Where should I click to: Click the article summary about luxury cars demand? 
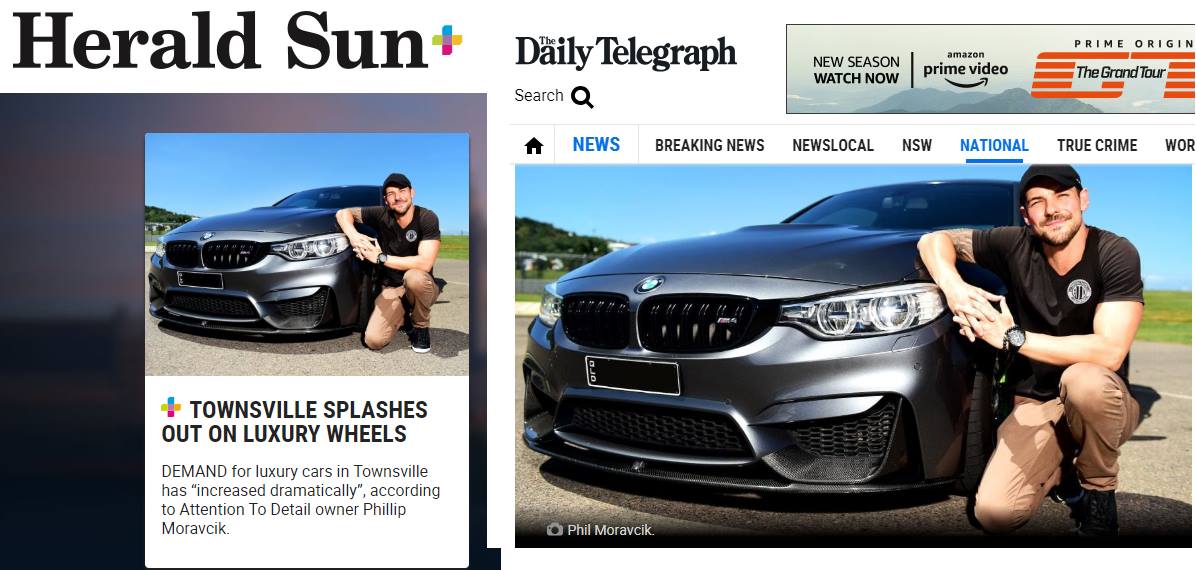(301, 500)
